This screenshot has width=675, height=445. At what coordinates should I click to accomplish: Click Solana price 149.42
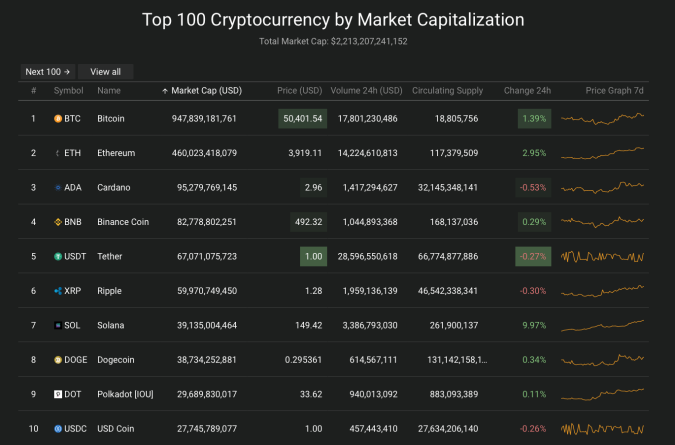click(x=309, y=325)
